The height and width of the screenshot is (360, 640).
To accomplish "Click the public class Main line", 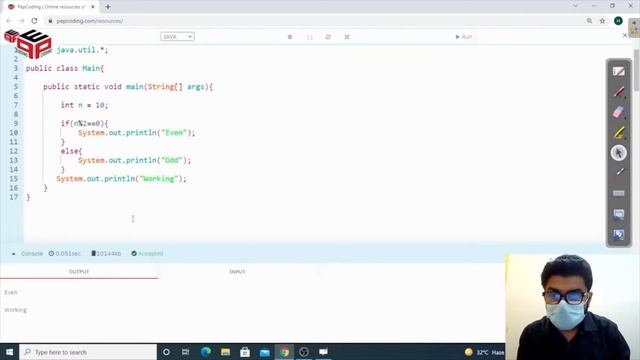I will tap(65, 69).
